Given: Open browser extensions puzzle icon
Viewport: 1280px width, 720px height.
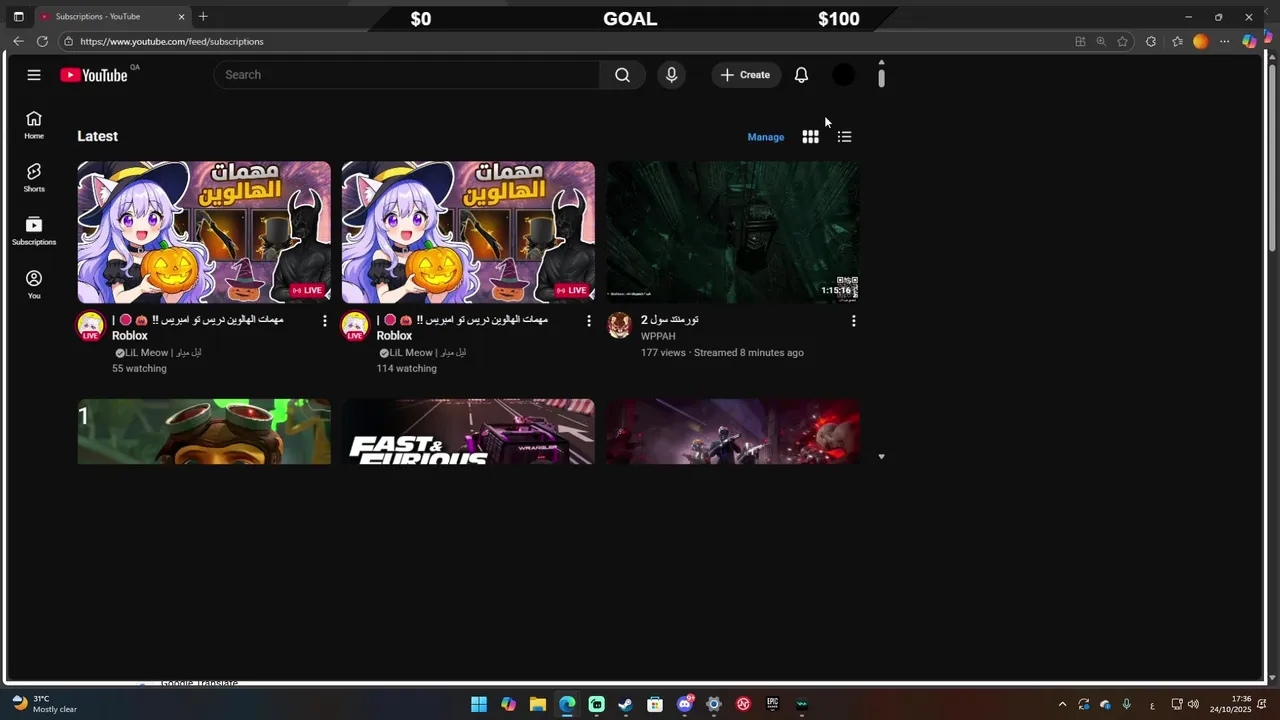Looking at the screenshot, I should (x=1151, y=41).
